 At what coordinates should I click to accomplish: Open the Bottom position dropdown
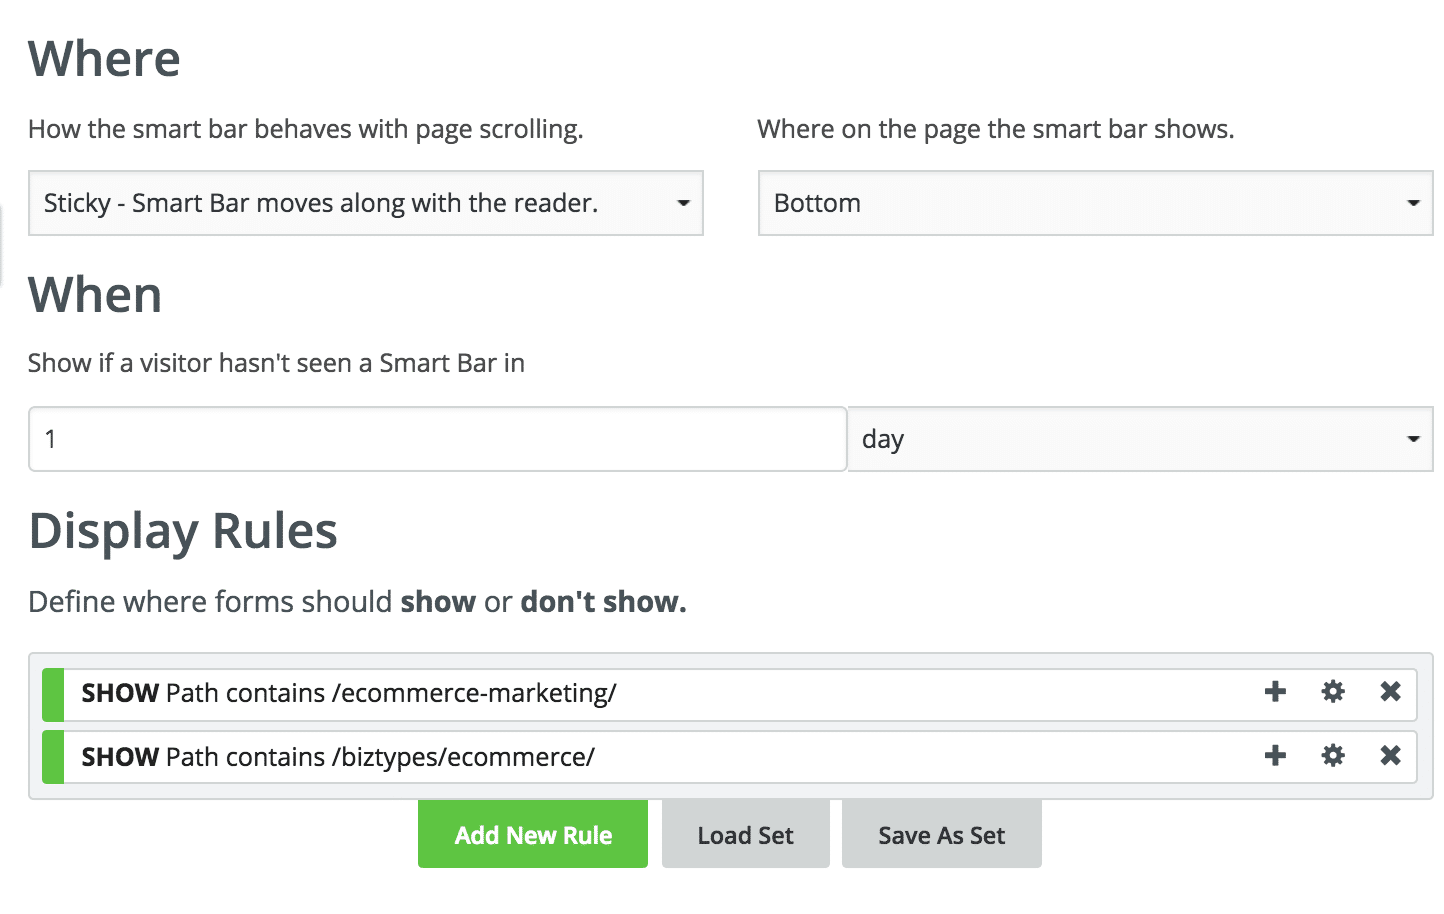click(1096, 203)
